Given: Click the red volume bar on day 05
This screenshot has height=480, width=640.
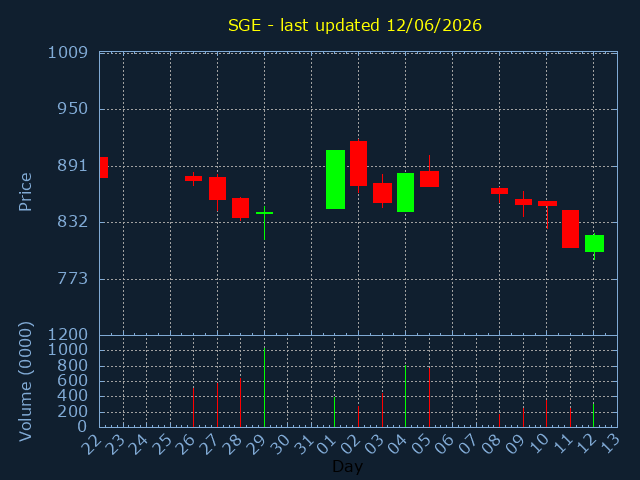Looking at the screenshot, I should tap(429, 398).
